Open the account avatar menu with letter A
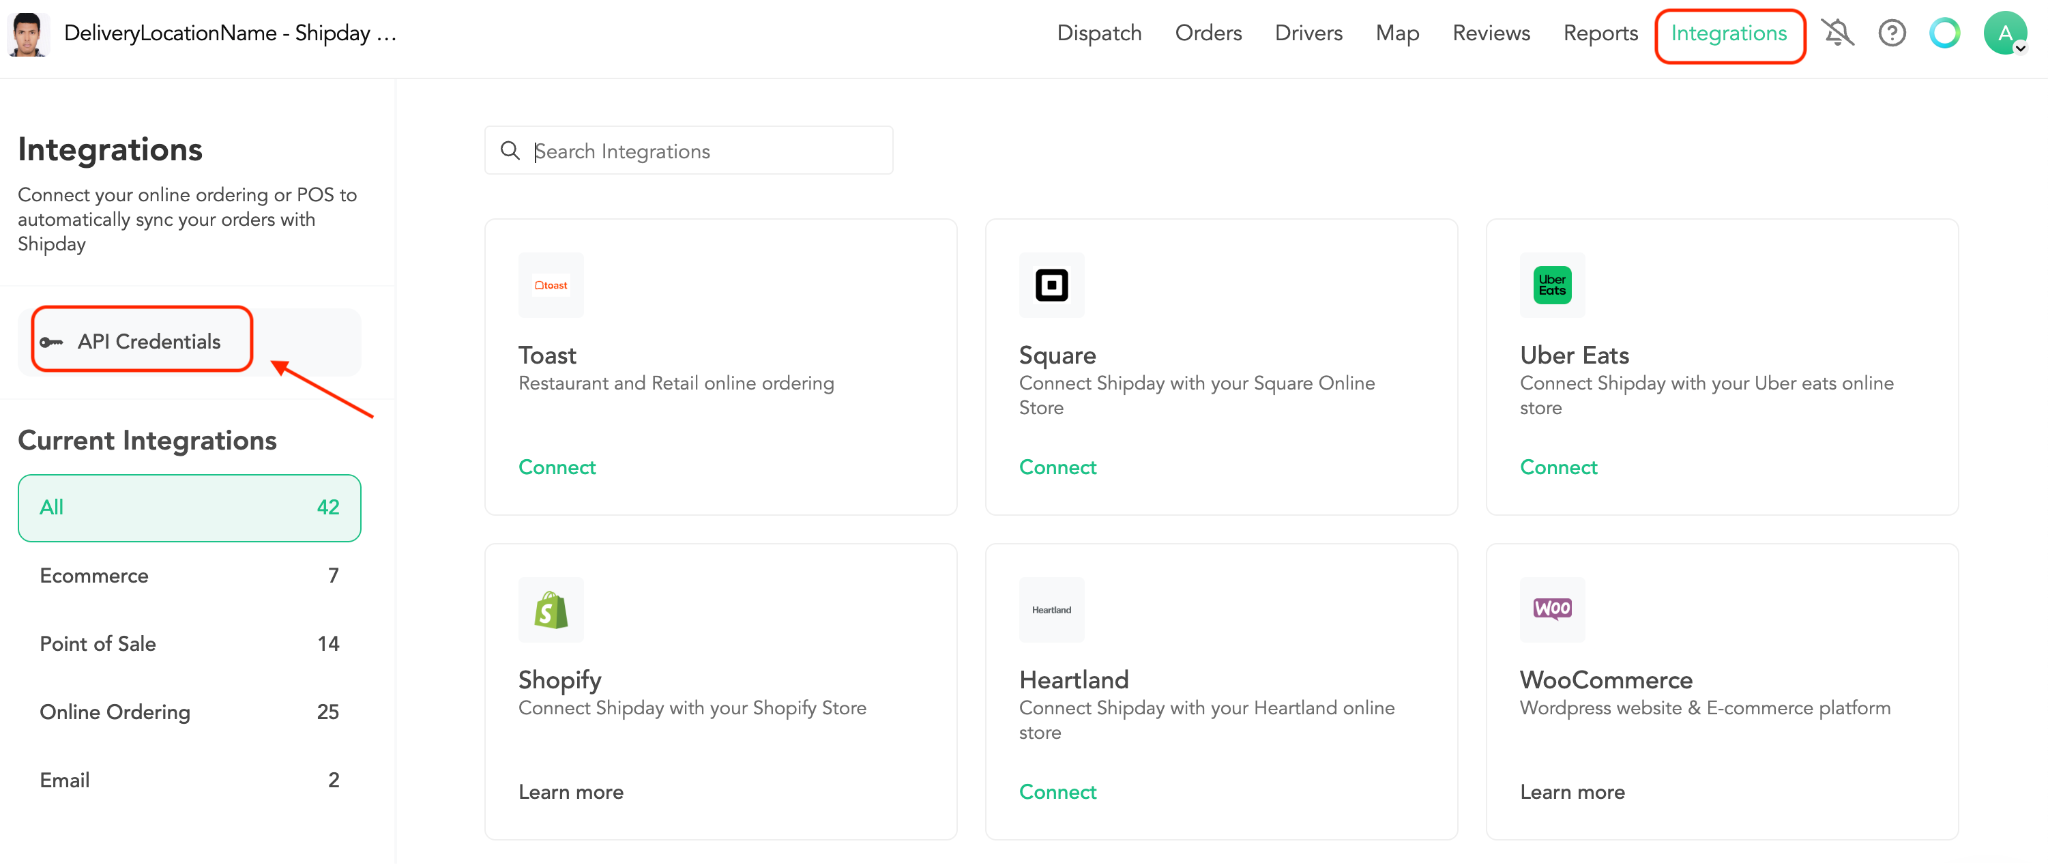The height and width of the screenshot is (864, 2048). click(x=2006, y=33)
